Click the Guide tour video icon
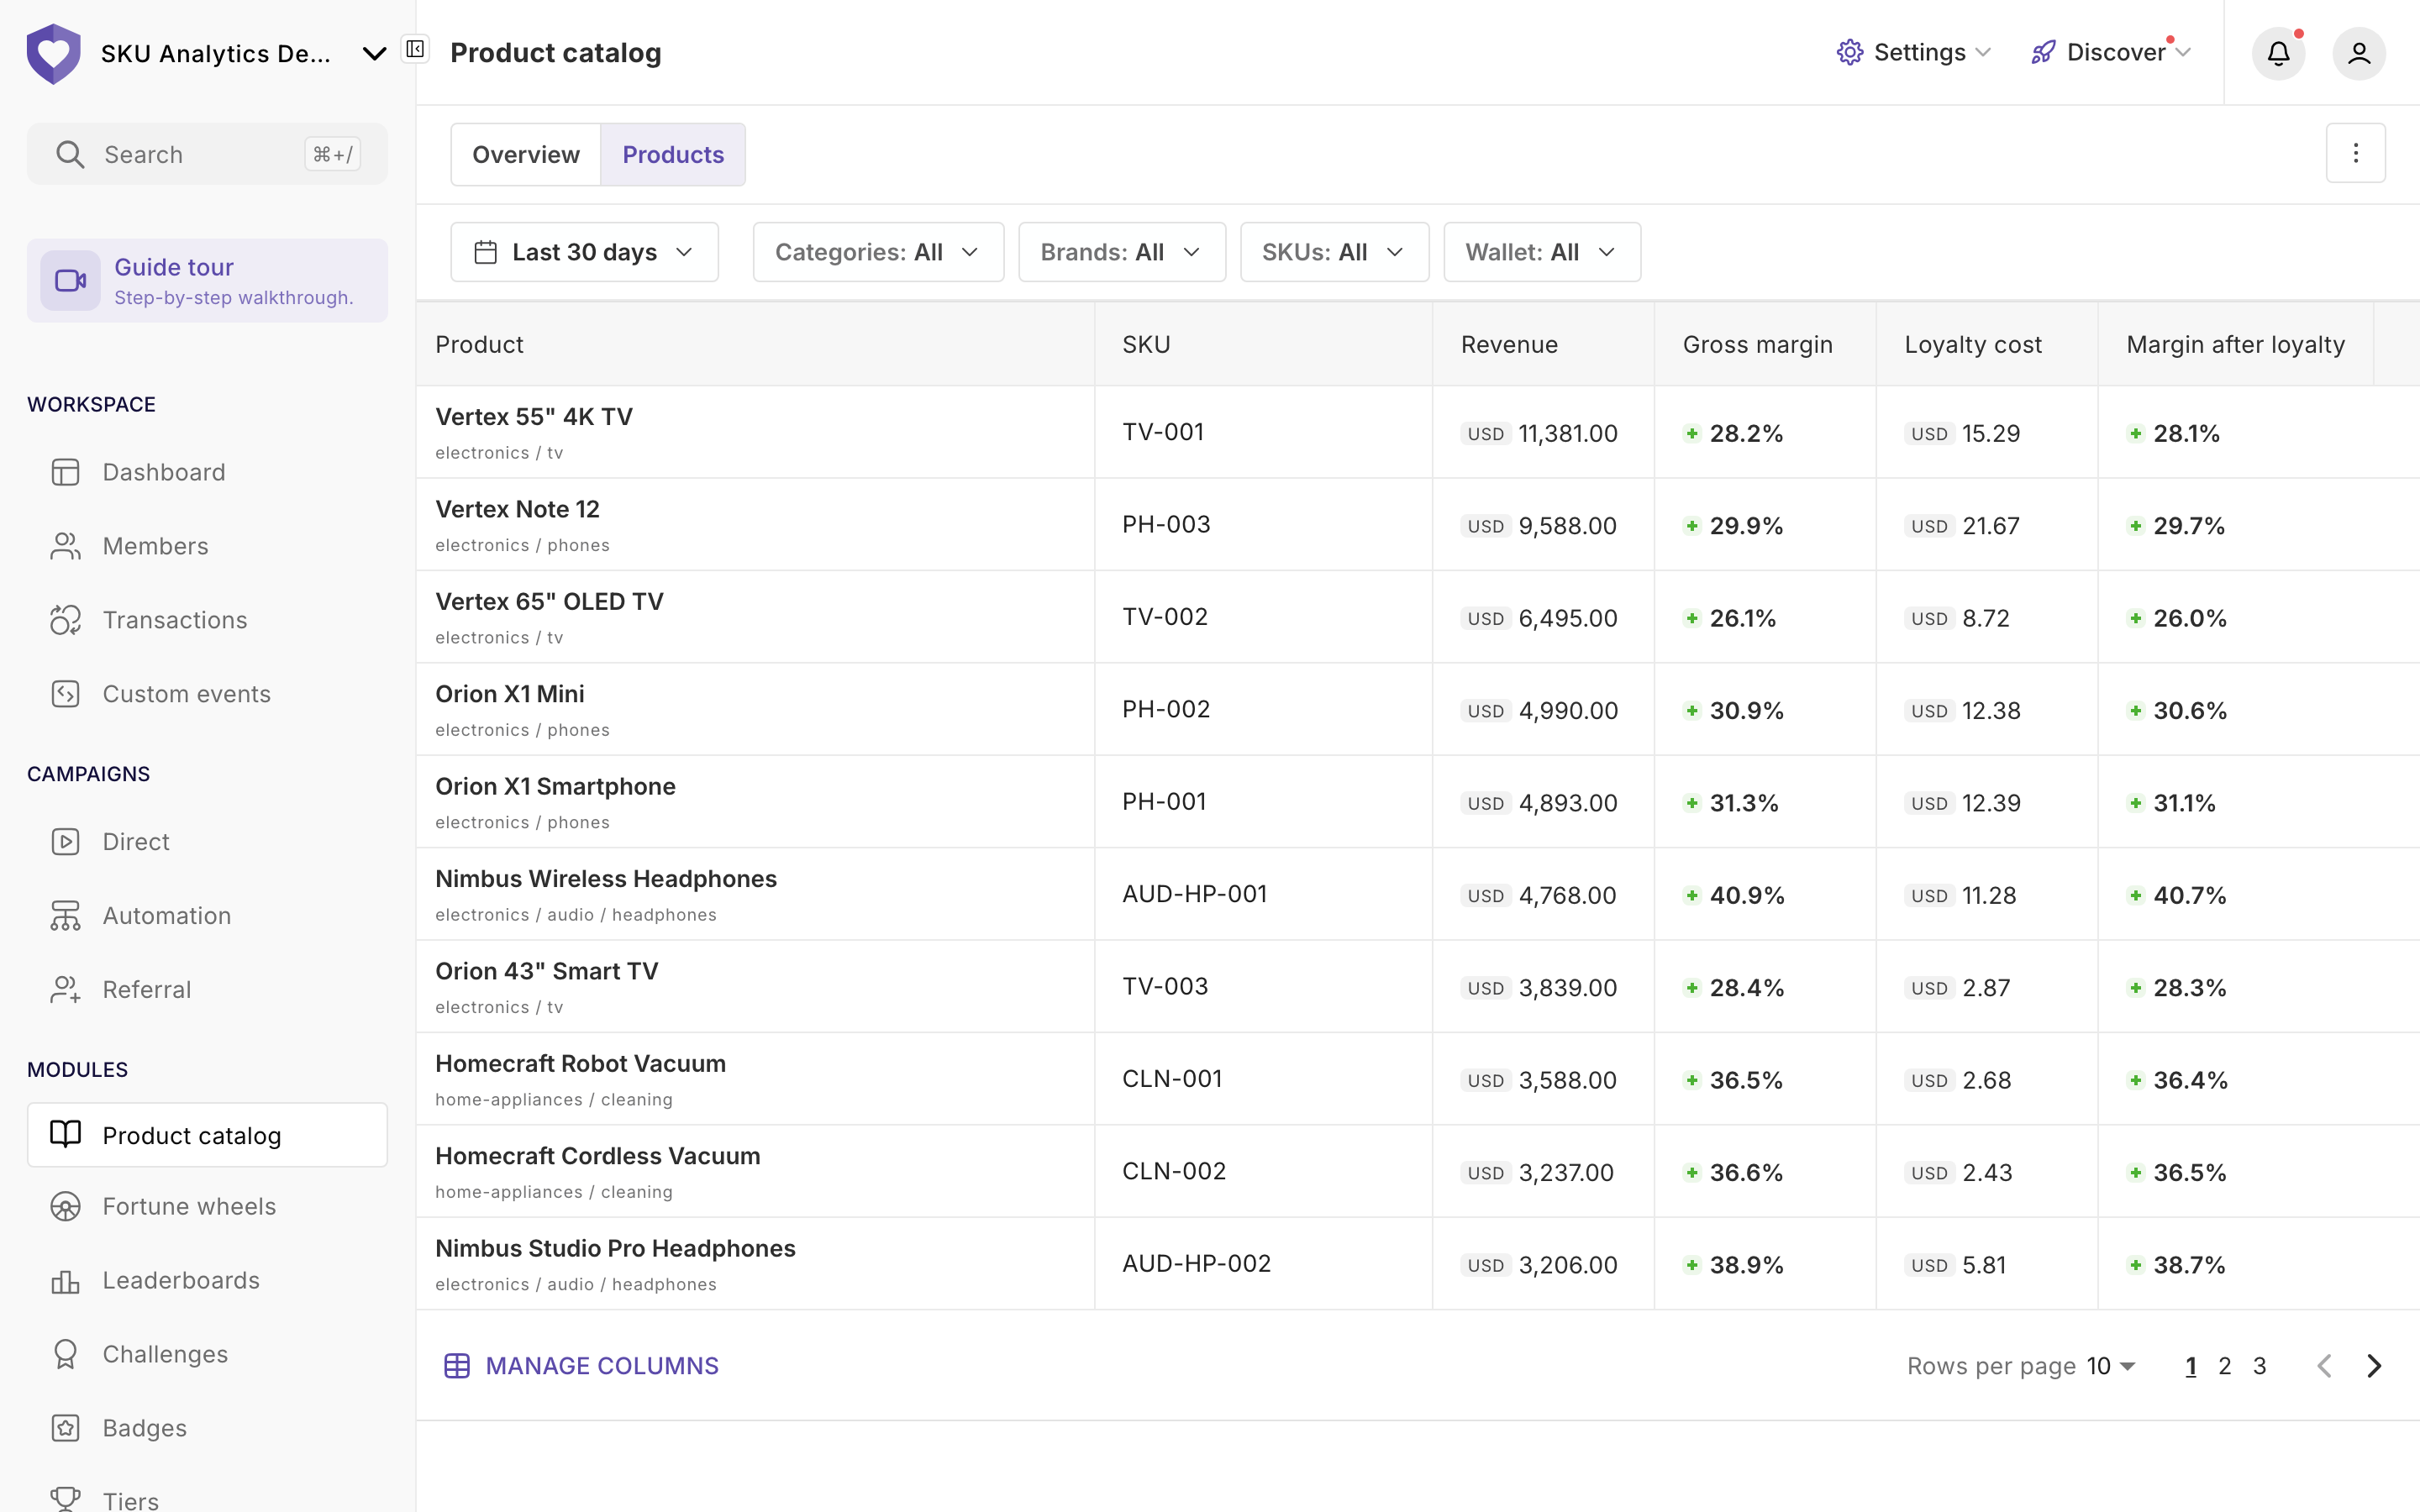Viewport: 2420px width, 1512px height. tap(70, 281)
